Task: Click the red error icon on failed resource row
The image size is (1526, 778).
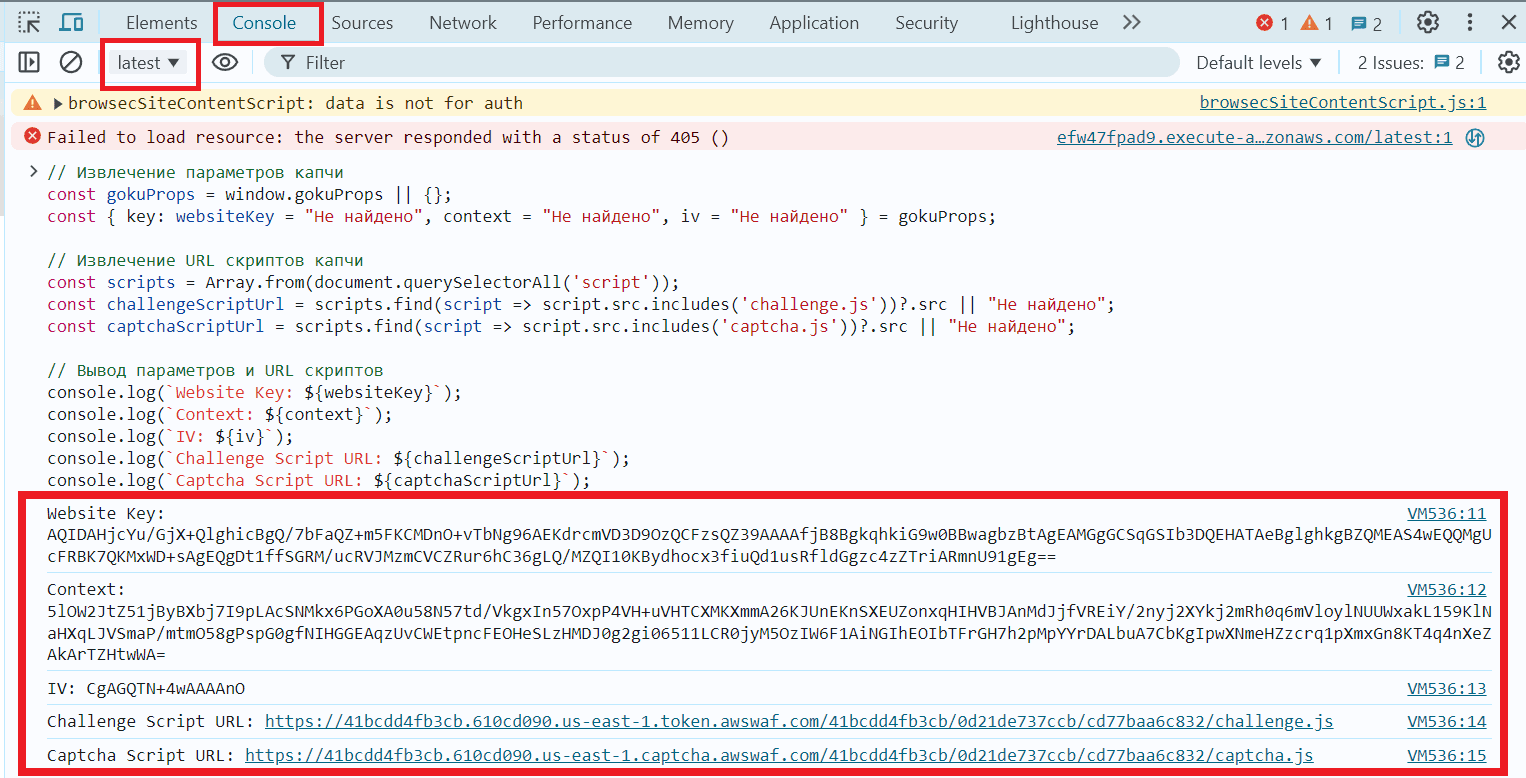Action: tap(33, 136)
